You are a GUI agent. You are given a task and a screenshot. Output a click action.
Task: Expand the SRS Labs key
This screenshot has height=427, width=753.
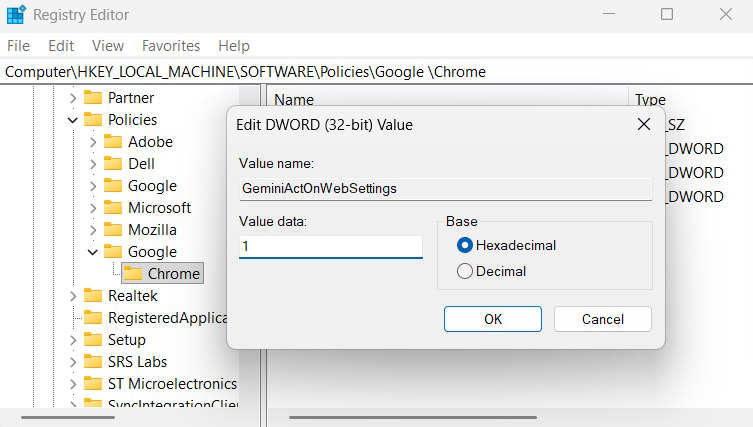coord(73,362)
